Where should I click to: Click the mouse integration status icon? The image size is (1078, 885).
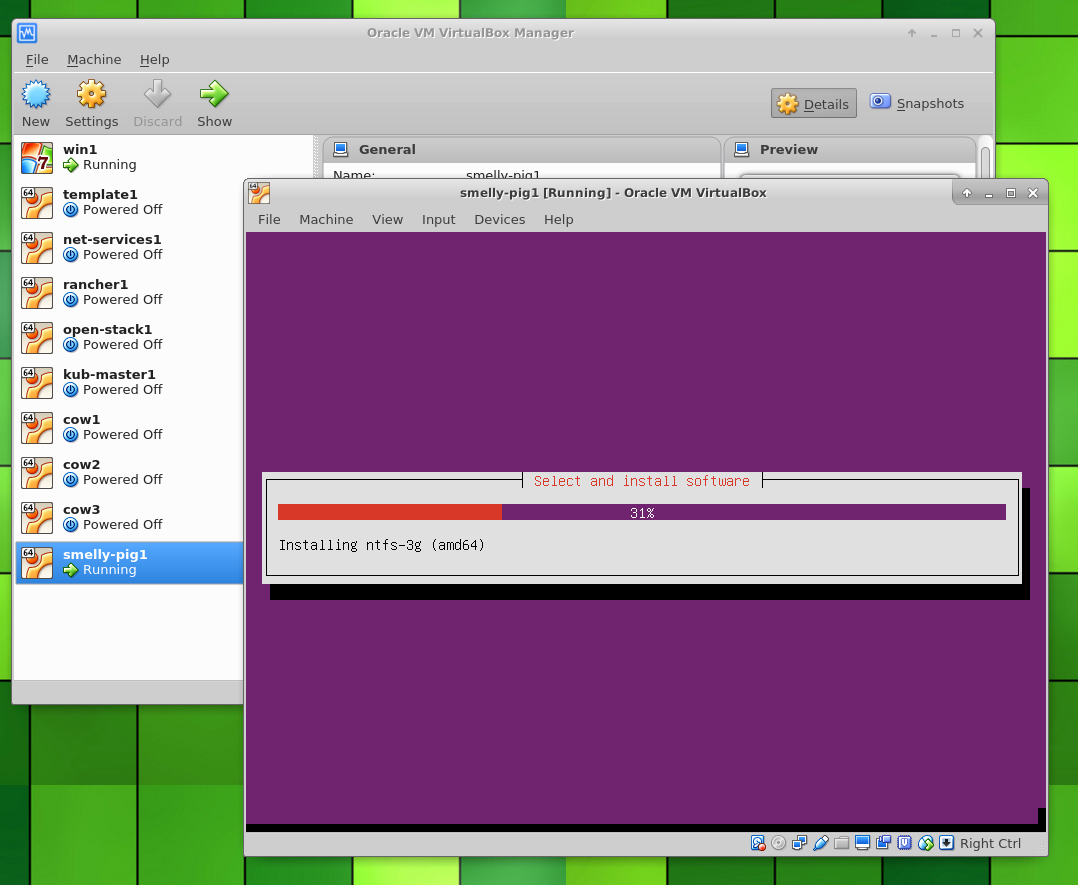pyautogui.click(x=926, y=843)
